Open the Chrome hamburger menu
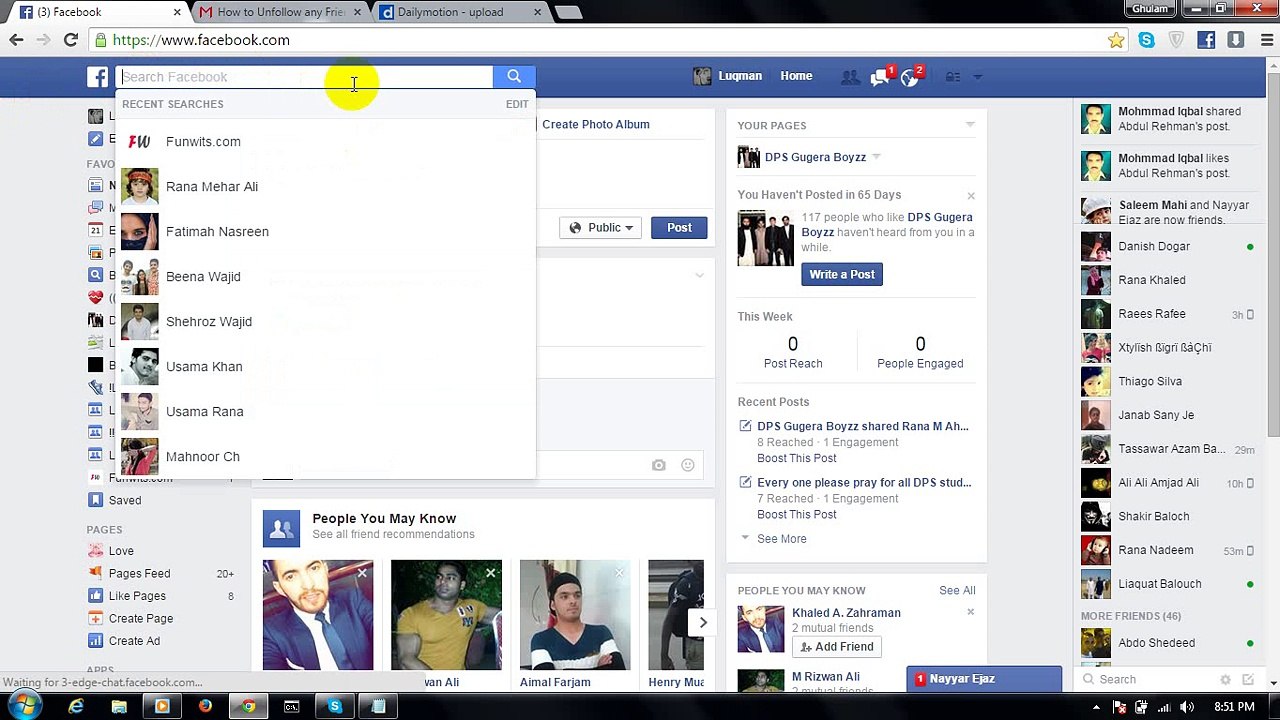Screen dimensions: 1280x720 (1265, 40)
